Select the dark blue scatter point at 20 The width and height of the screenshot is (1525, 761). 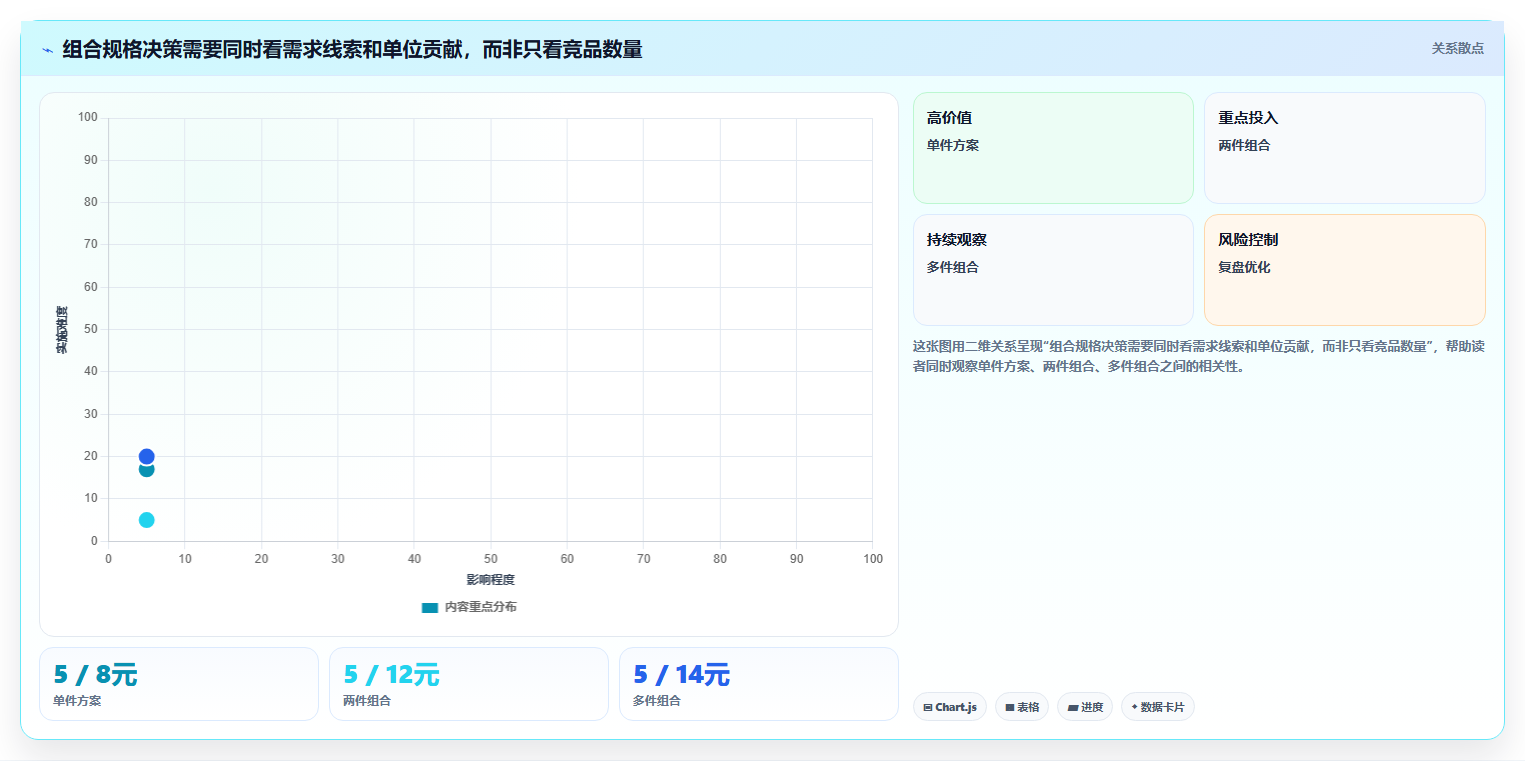coord(146,456)
